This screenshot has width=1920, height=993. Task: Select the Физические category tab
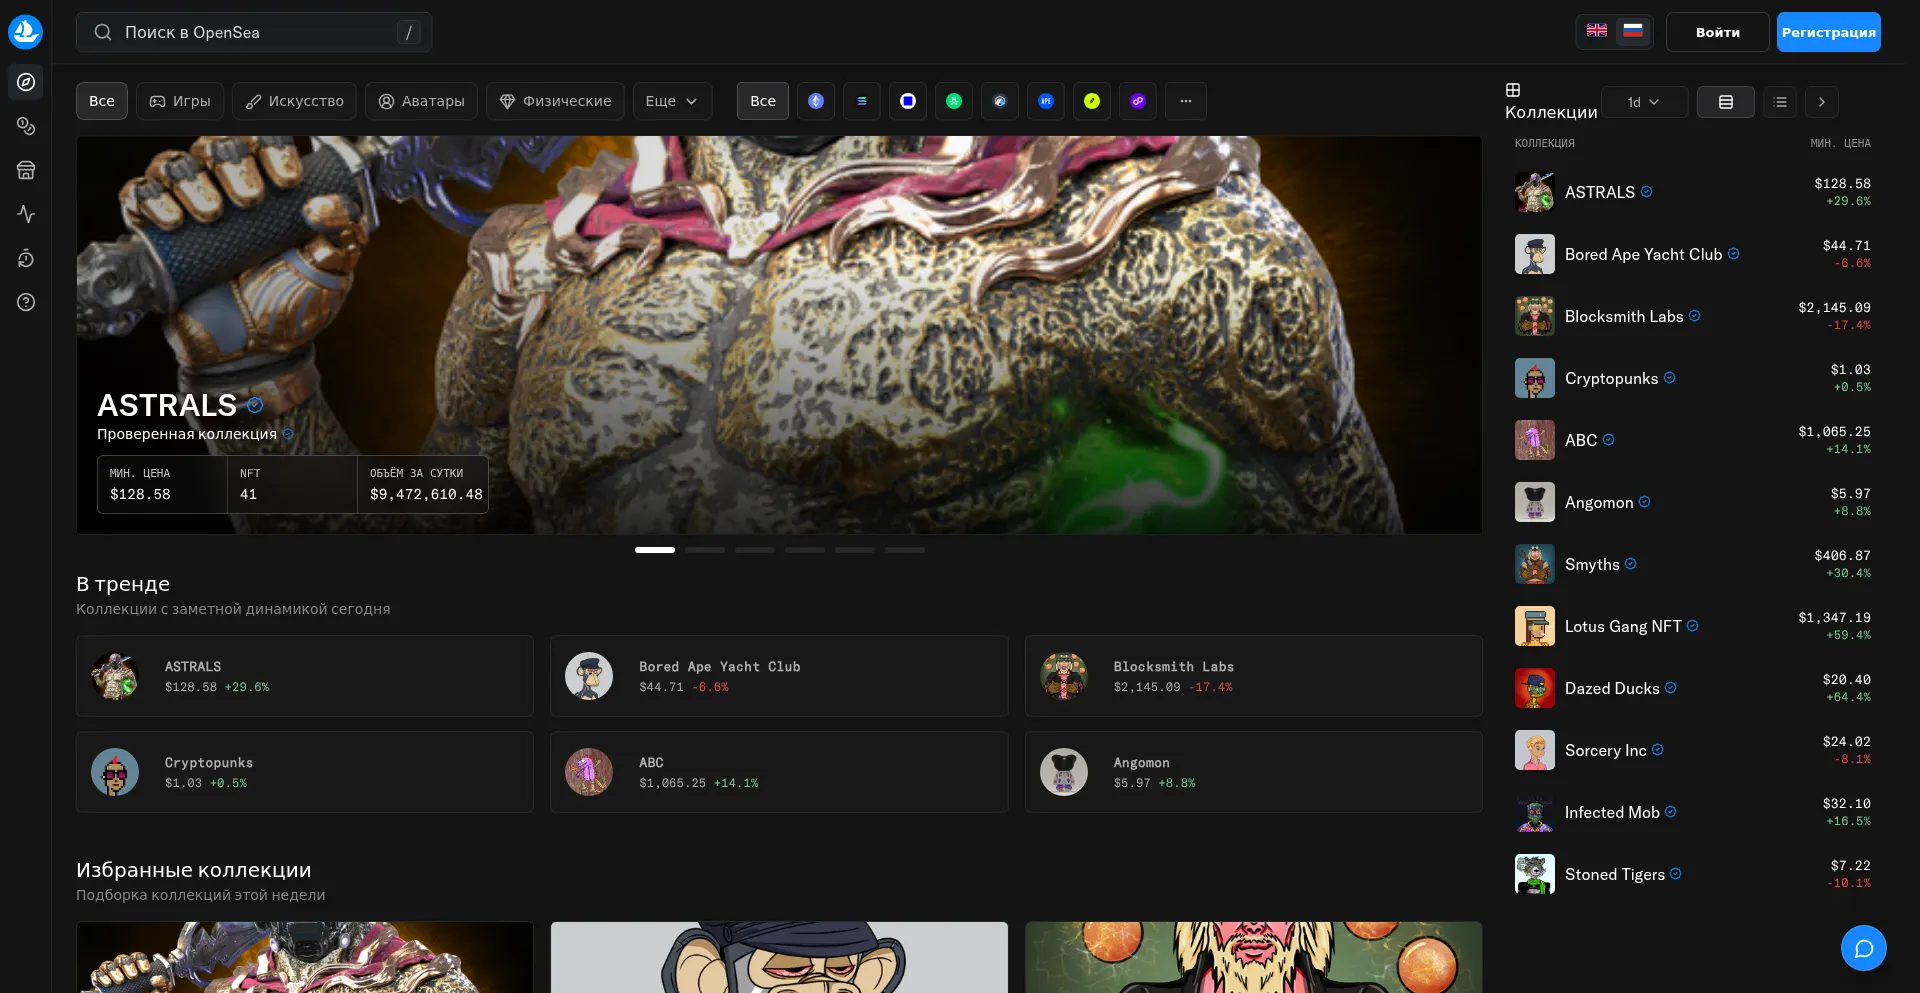coord(555,101)
